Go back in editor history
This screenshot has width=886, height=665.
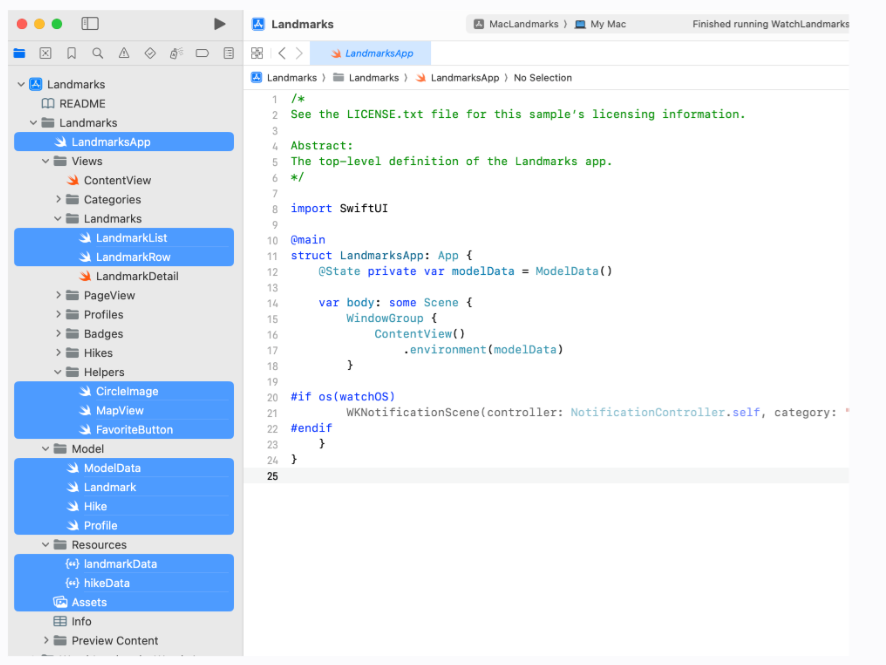[x=282, y=53]
